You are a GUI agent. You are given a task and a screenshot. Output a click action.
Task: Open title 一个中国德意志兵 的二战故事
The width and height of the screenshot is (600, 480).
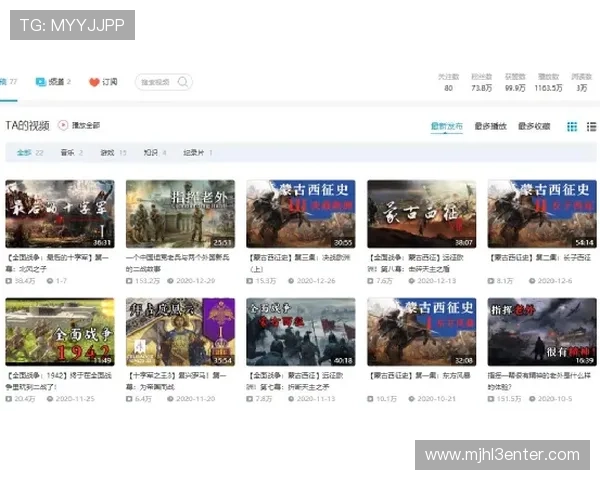(x=178, y=263)
